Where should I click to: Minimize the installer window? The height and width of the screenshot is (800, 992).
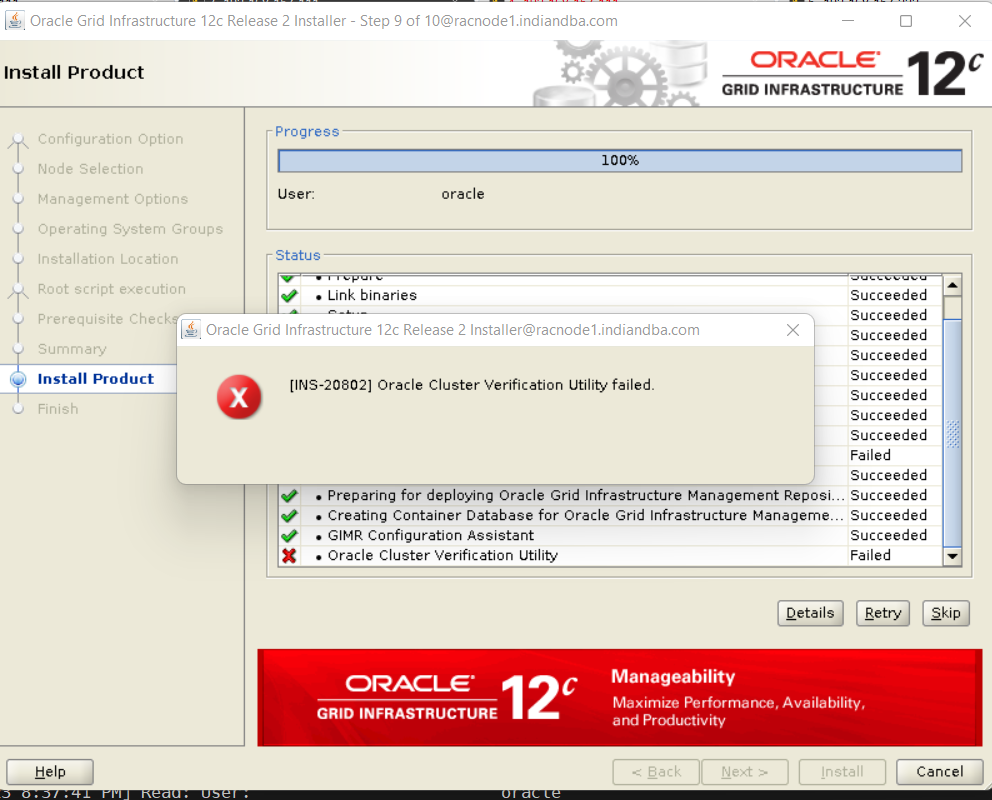848,21
